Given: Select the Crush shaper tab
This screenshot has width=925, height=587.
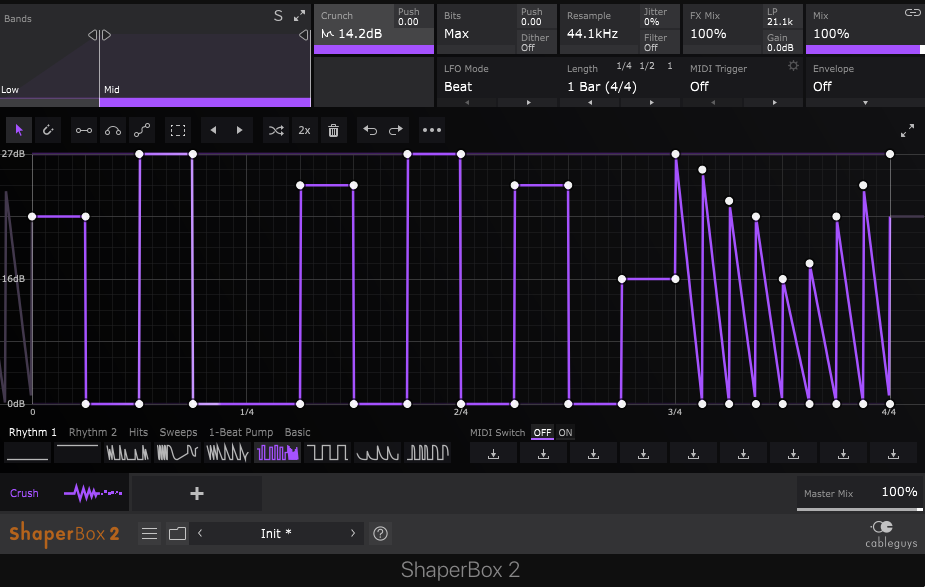Looking at the screenshot, I should [x=64, y=493].
